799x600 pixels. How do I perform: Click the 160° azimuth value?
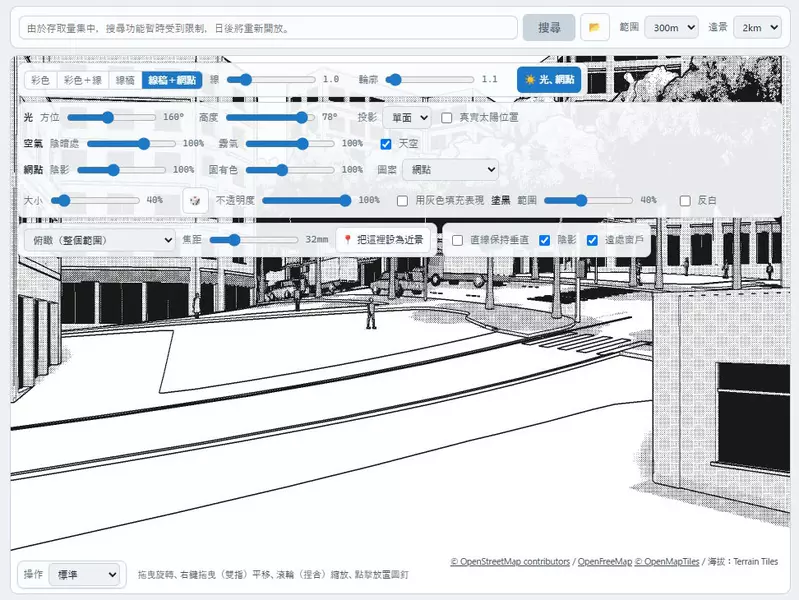[173, 117]
